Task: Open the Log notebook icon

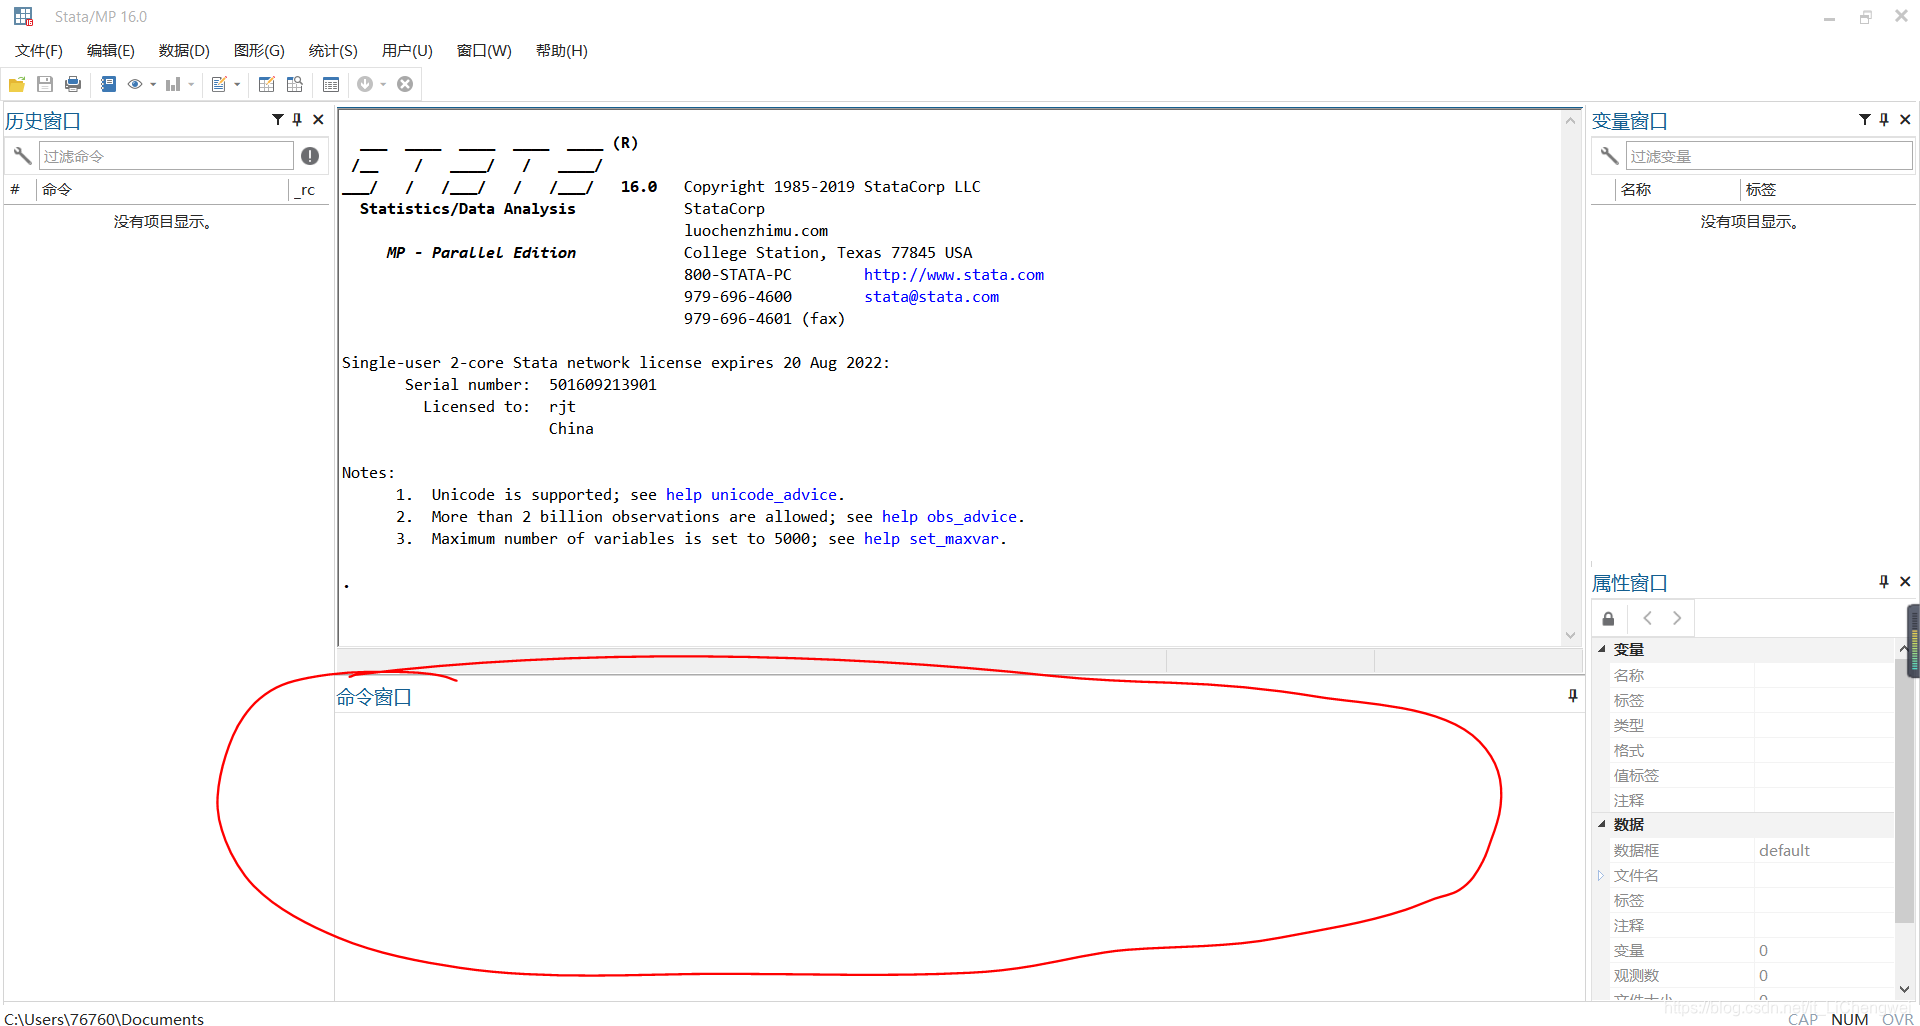Action: 108,84
